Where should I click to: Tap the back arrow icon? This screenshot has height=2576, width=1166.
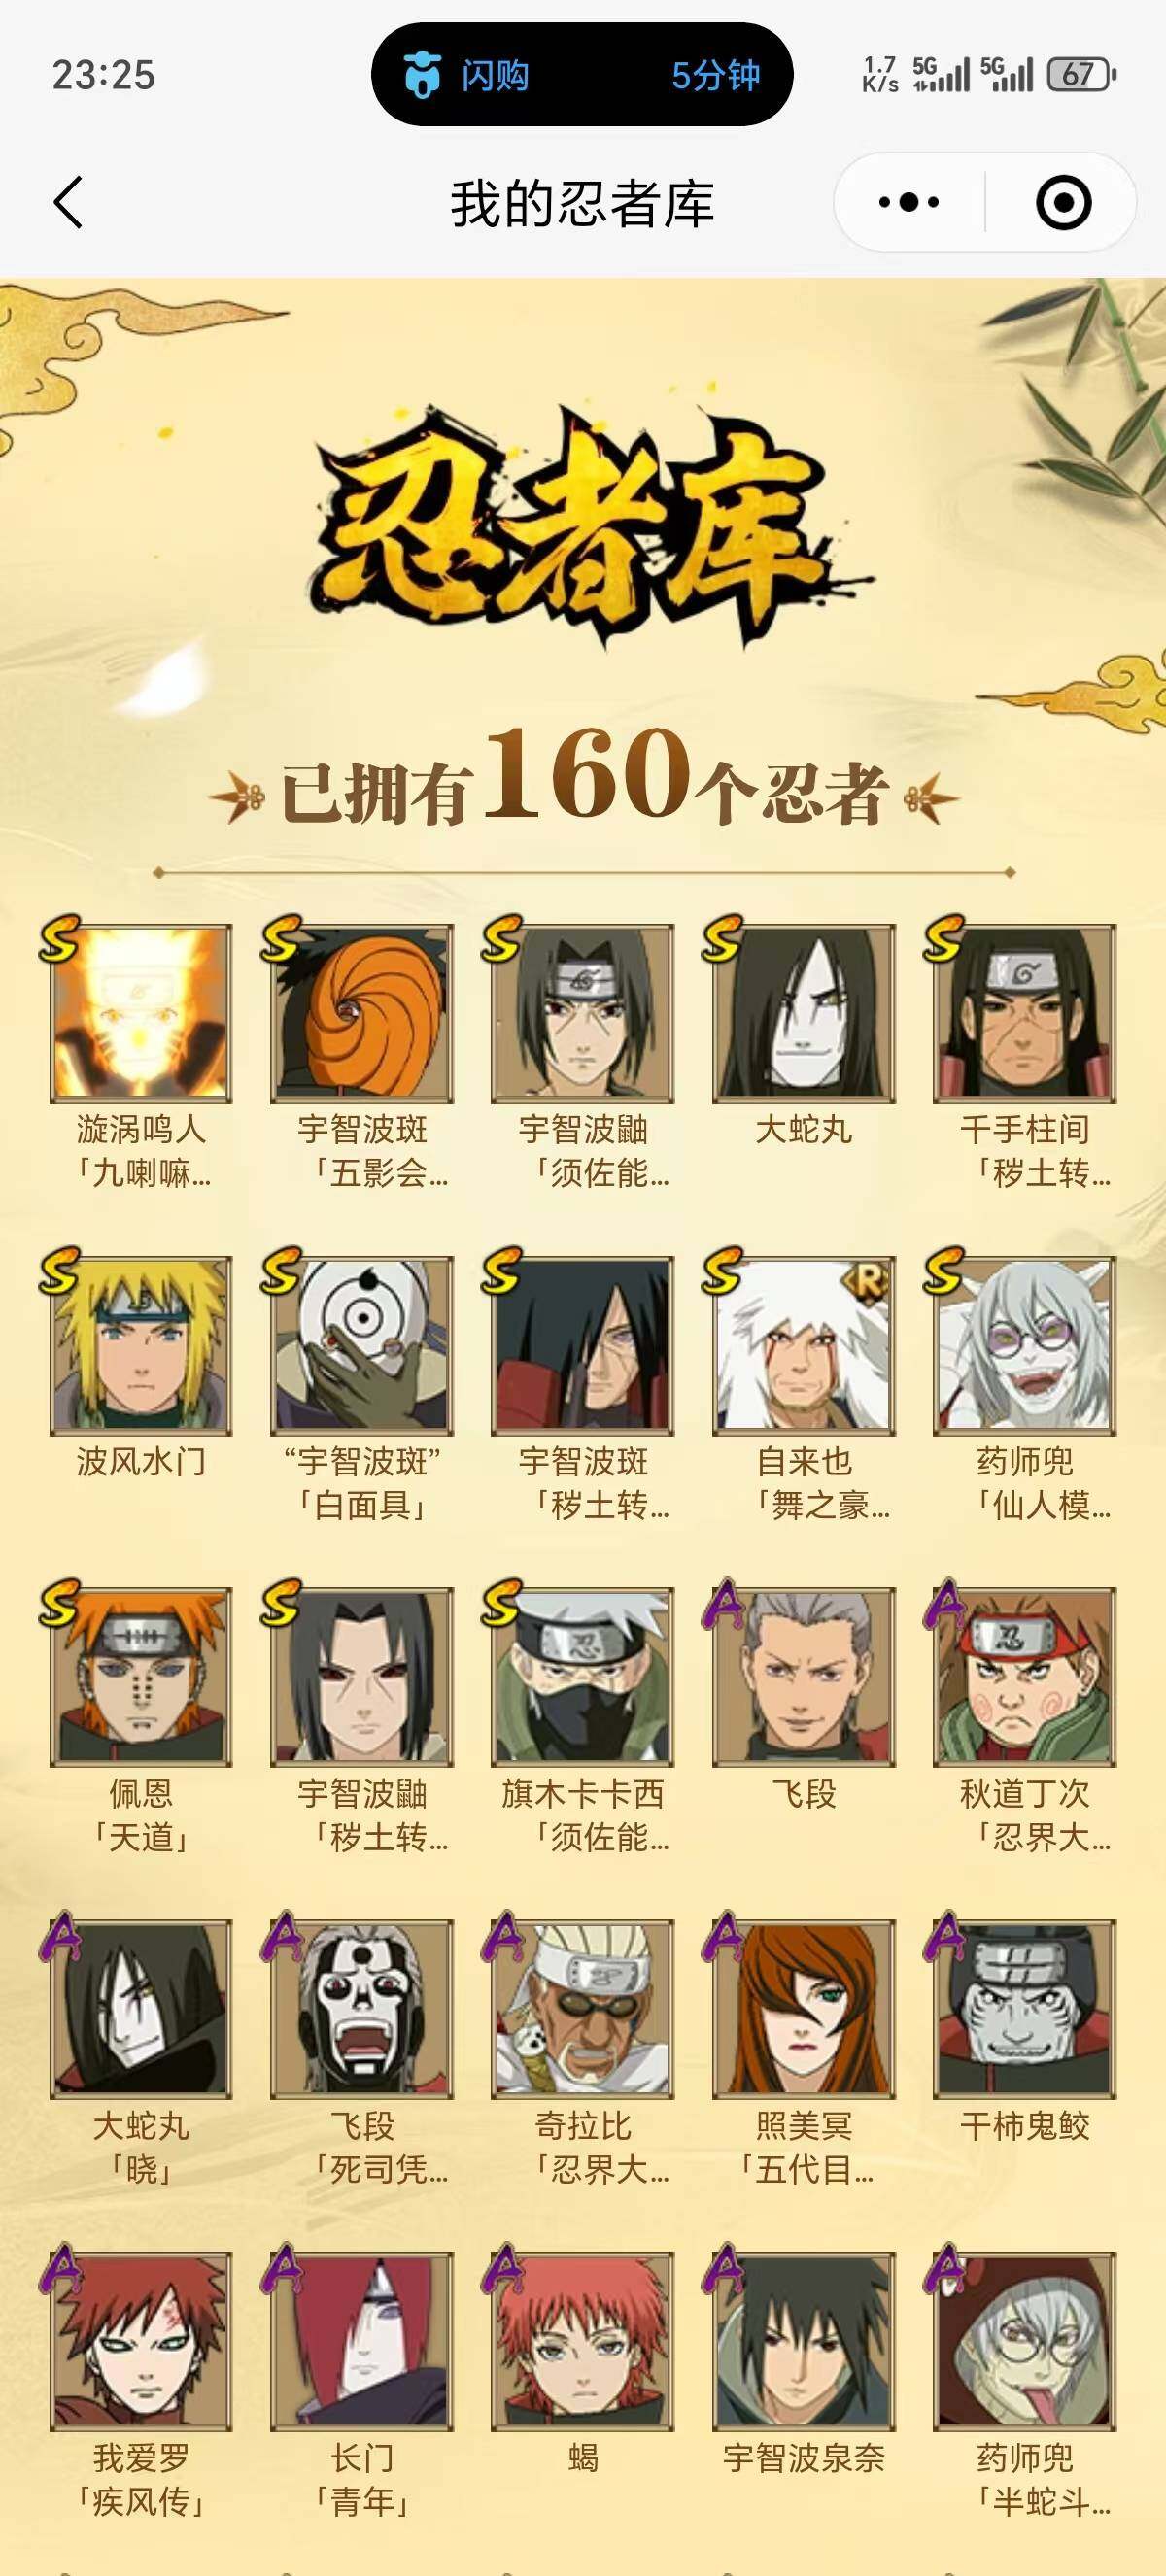tap(68, 203)
